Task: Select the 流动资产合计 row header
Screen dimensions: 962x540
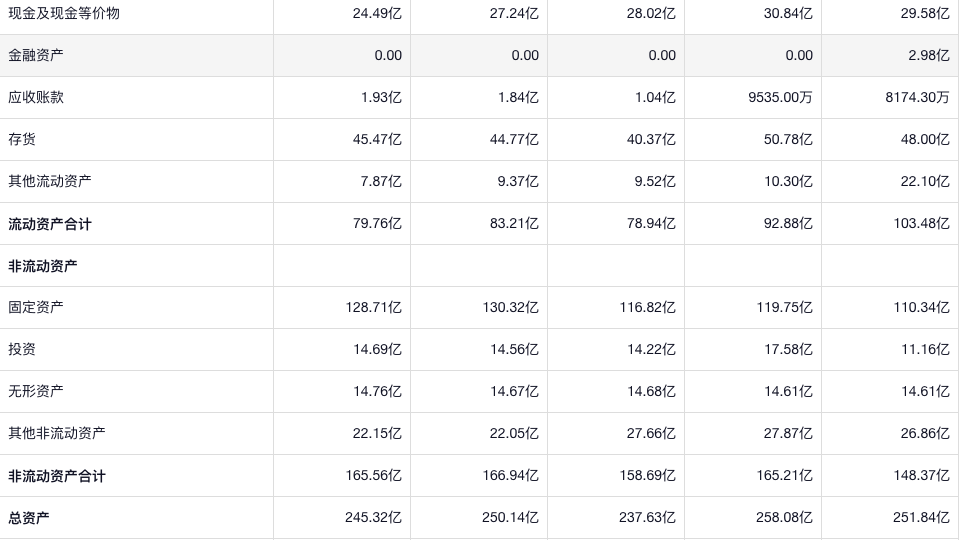Action: [50, 223]
